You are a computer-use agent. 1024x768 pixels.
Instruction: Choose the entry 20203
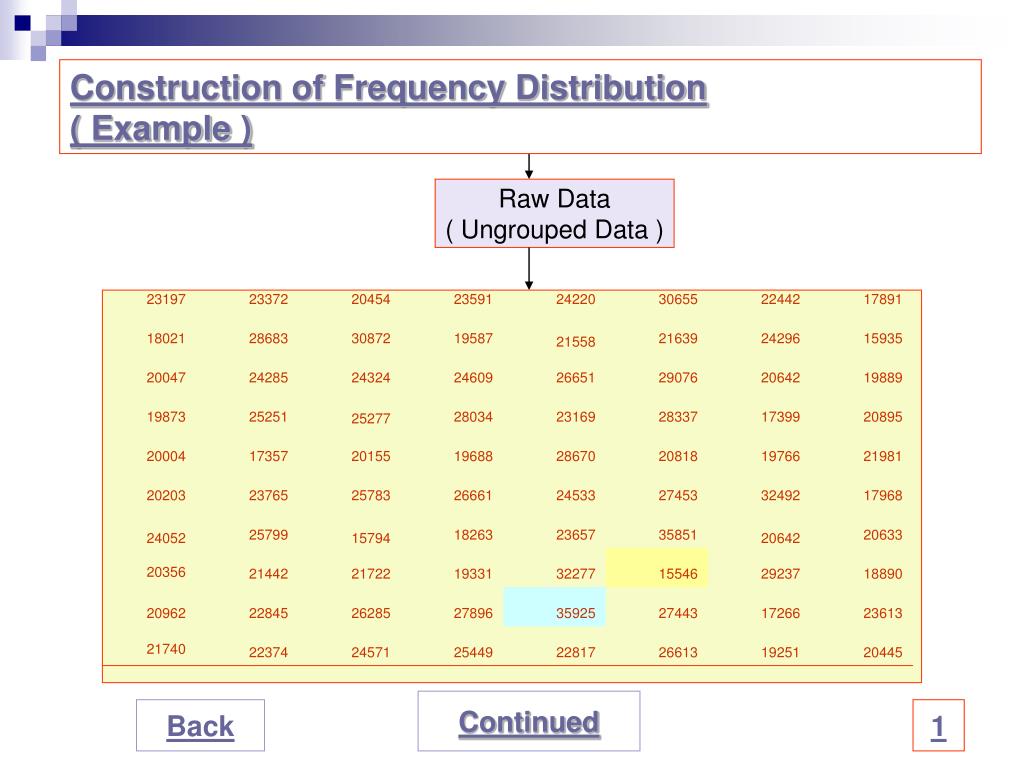click(166, 496)
